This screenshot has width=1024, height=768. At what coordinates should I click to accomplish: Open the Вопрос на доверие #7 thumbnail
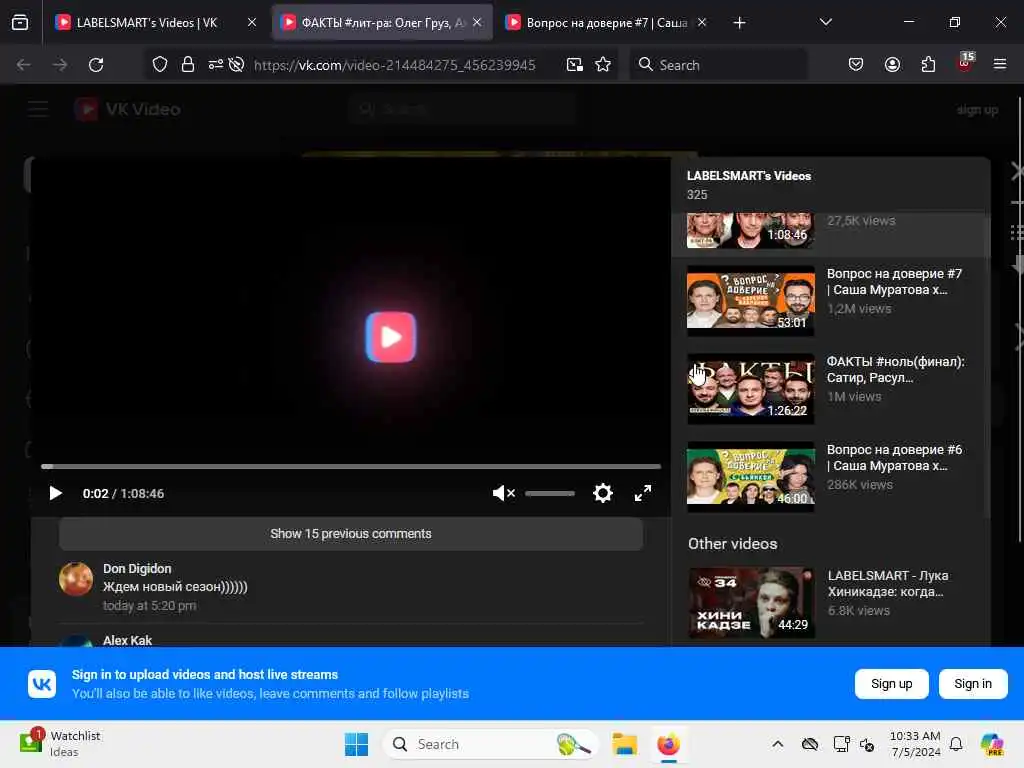750,300
